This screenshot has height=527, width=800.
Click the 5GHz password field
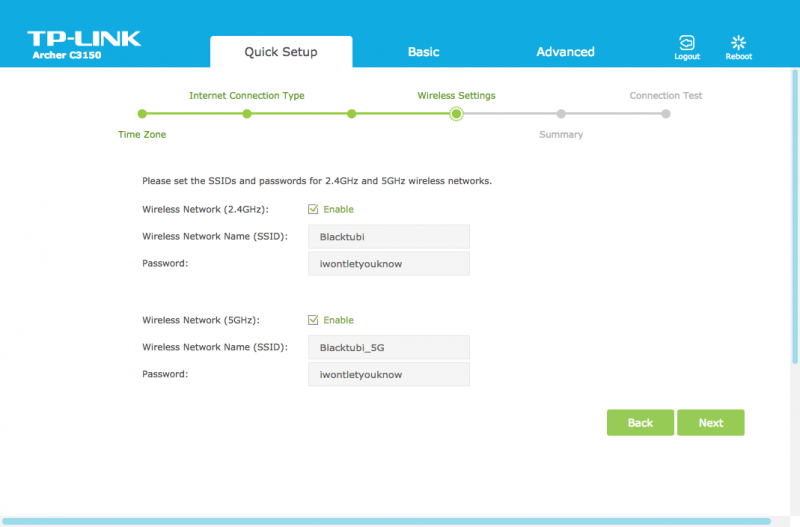point(389,374)
